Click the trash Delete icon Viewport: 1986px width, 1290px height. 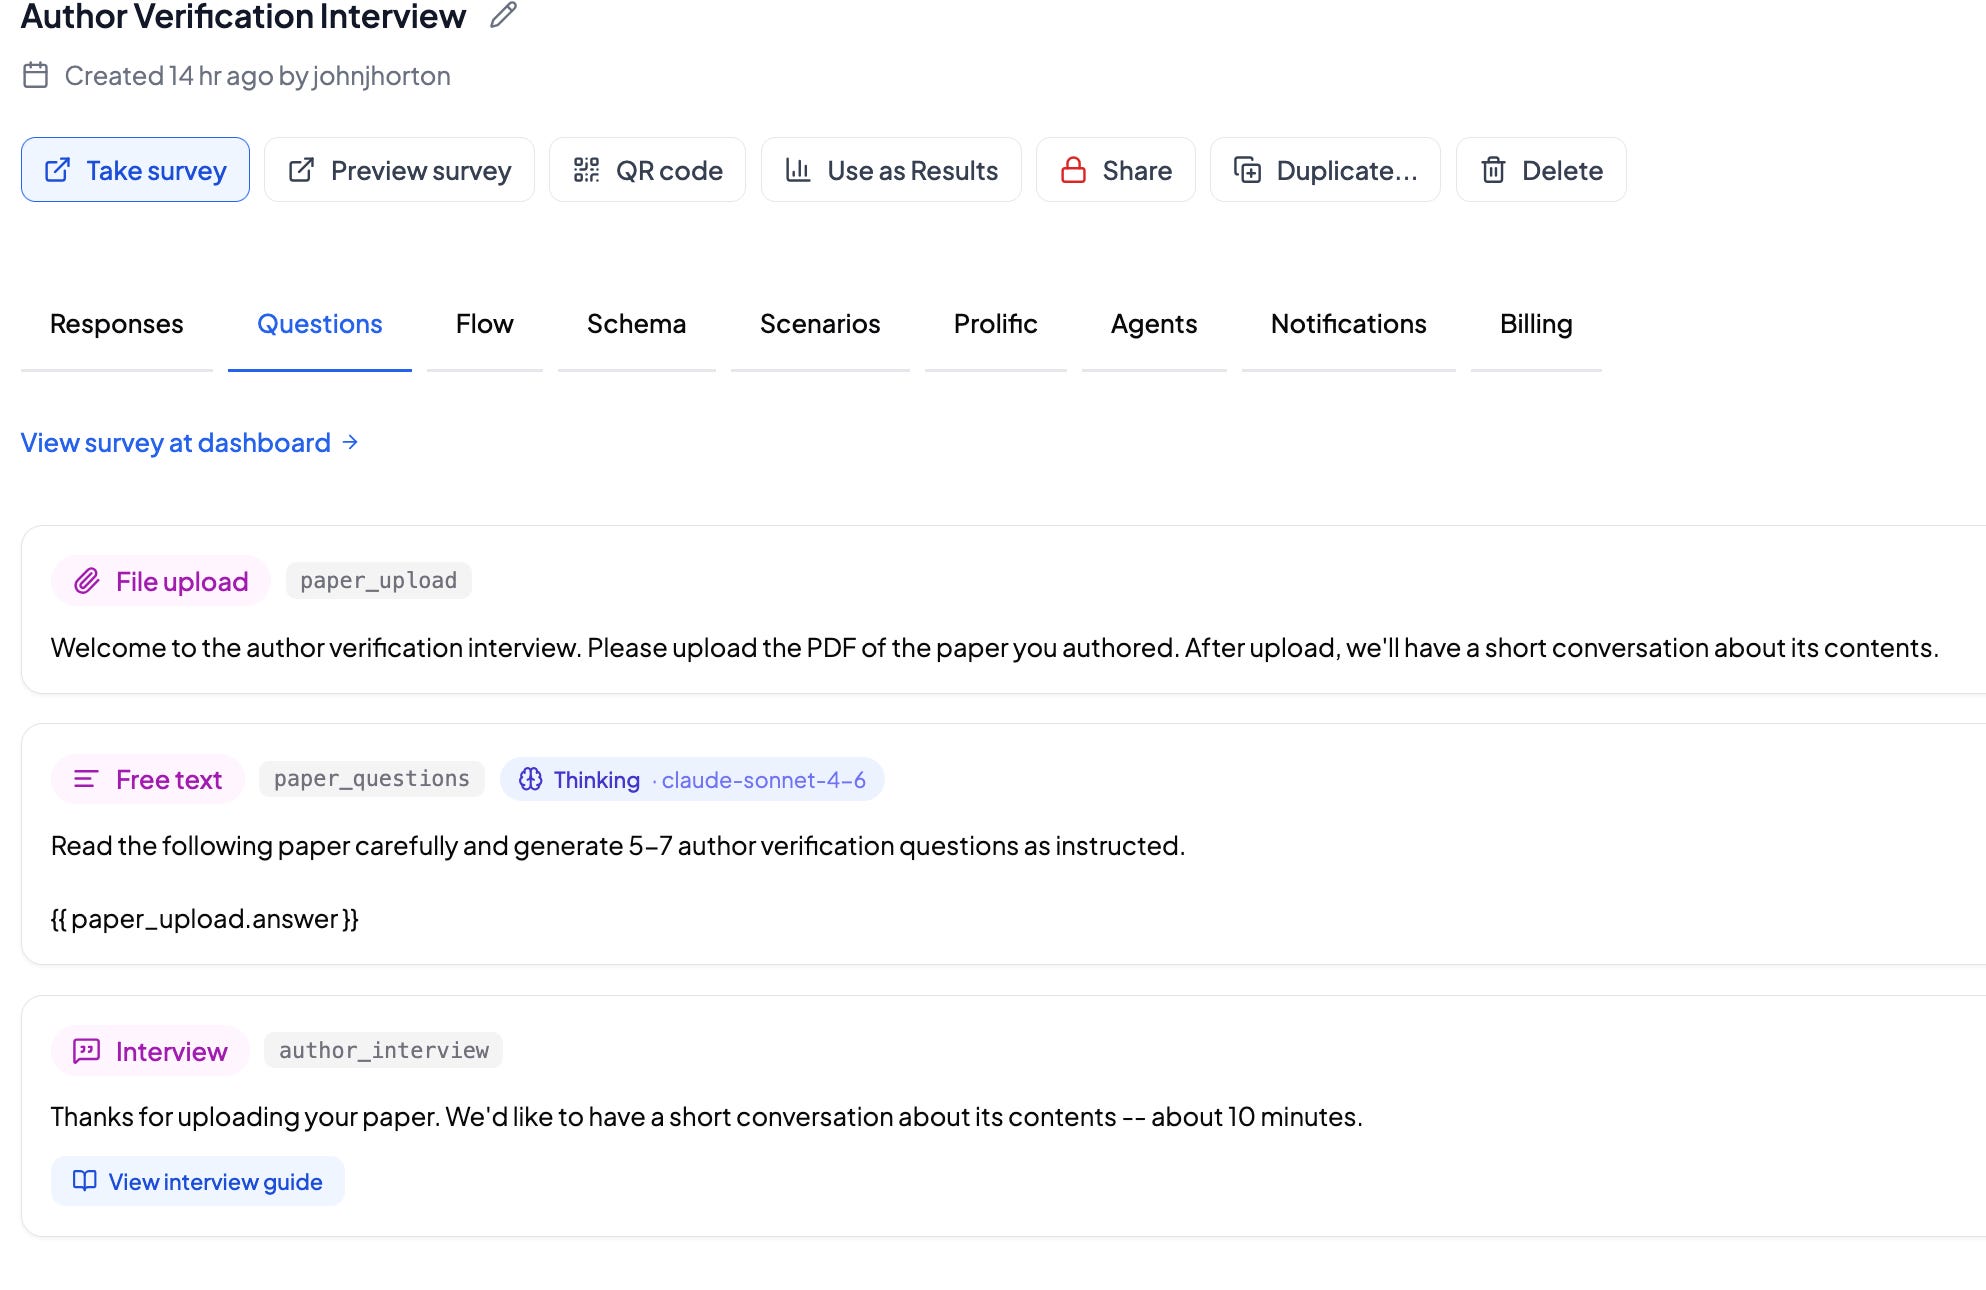(x=1493, y=170)
